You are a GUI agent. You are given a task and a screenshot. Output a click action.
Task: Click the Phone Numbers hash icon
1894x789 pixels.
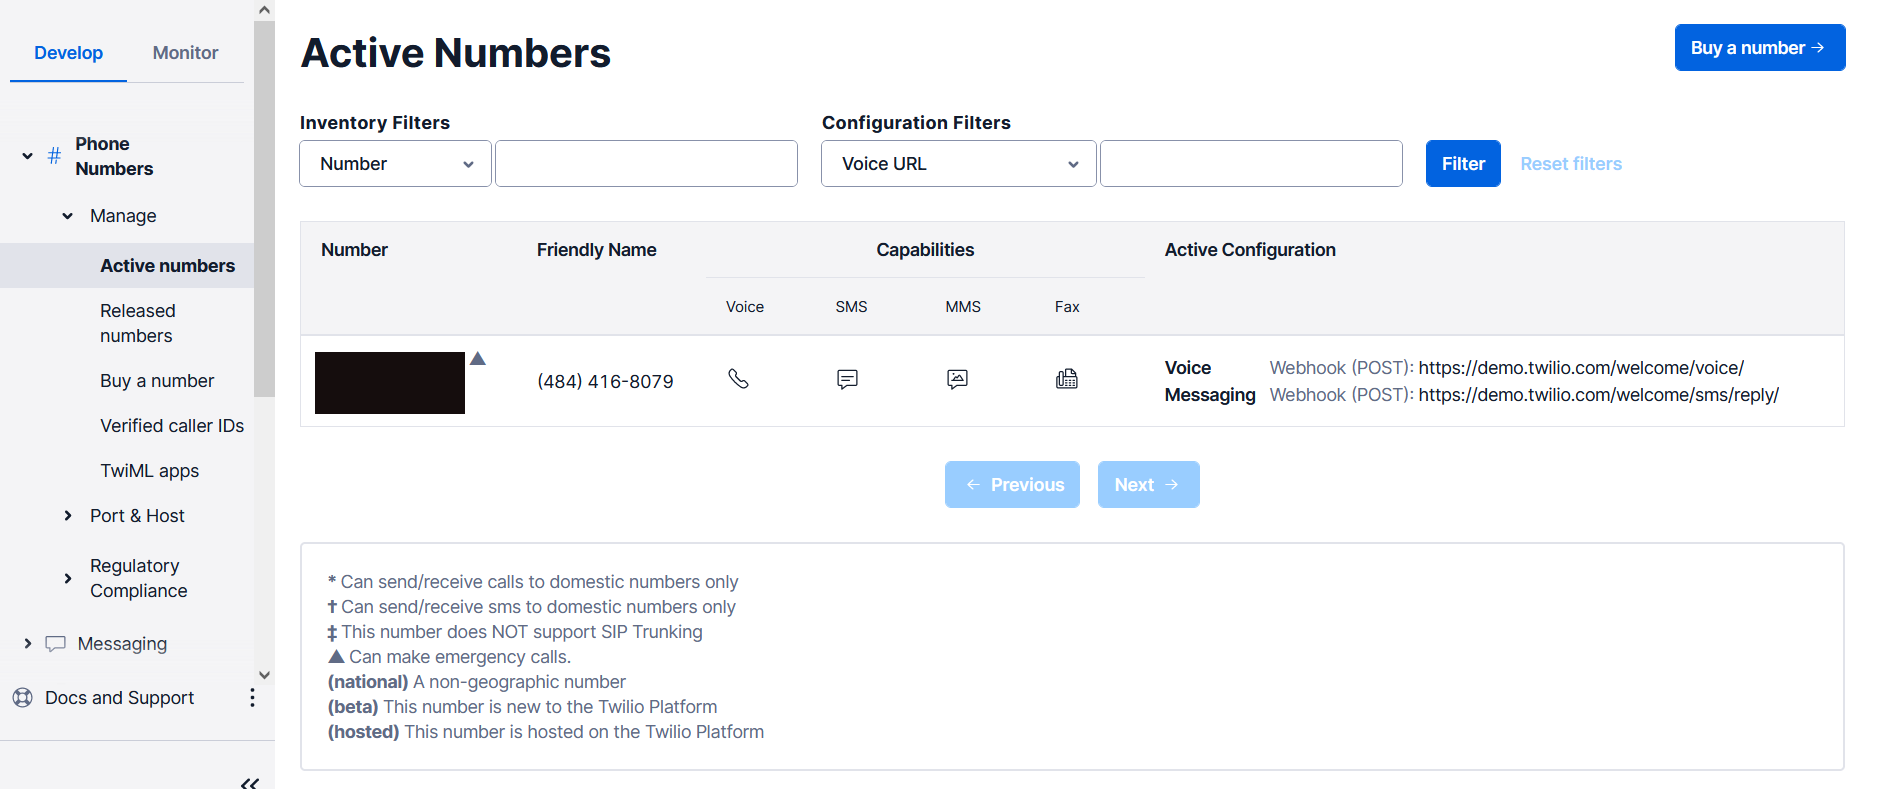pos(54,156)
